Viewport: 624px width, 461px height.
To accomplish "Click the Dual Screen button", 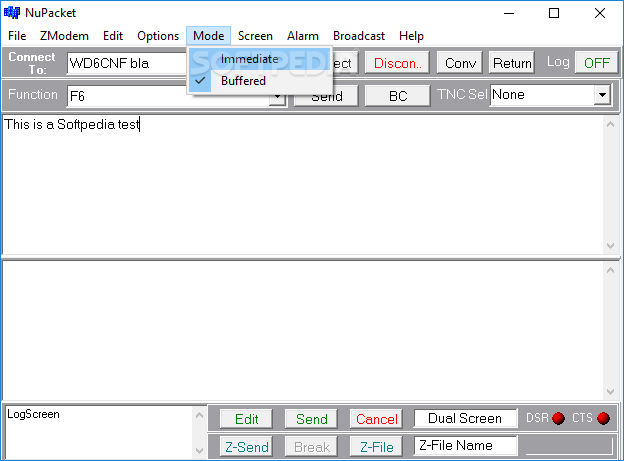I will point(465,418).
